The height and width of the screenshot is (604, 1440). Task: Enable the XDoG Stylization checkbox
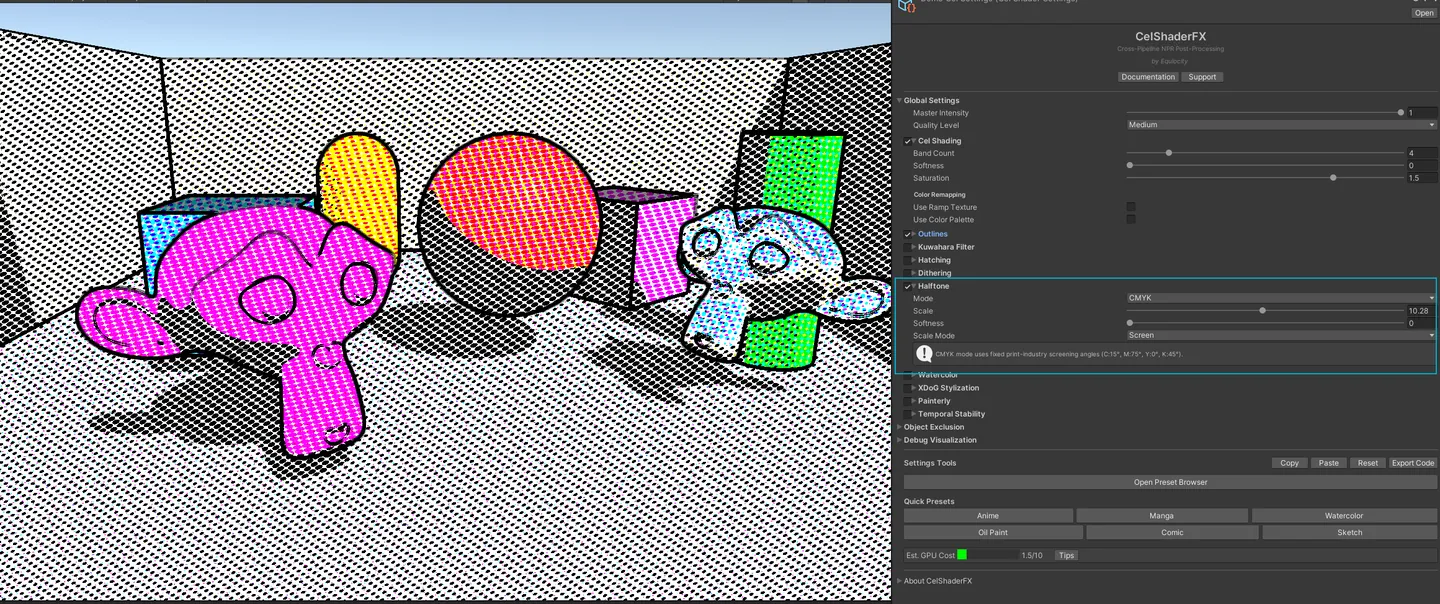(908, 388)
